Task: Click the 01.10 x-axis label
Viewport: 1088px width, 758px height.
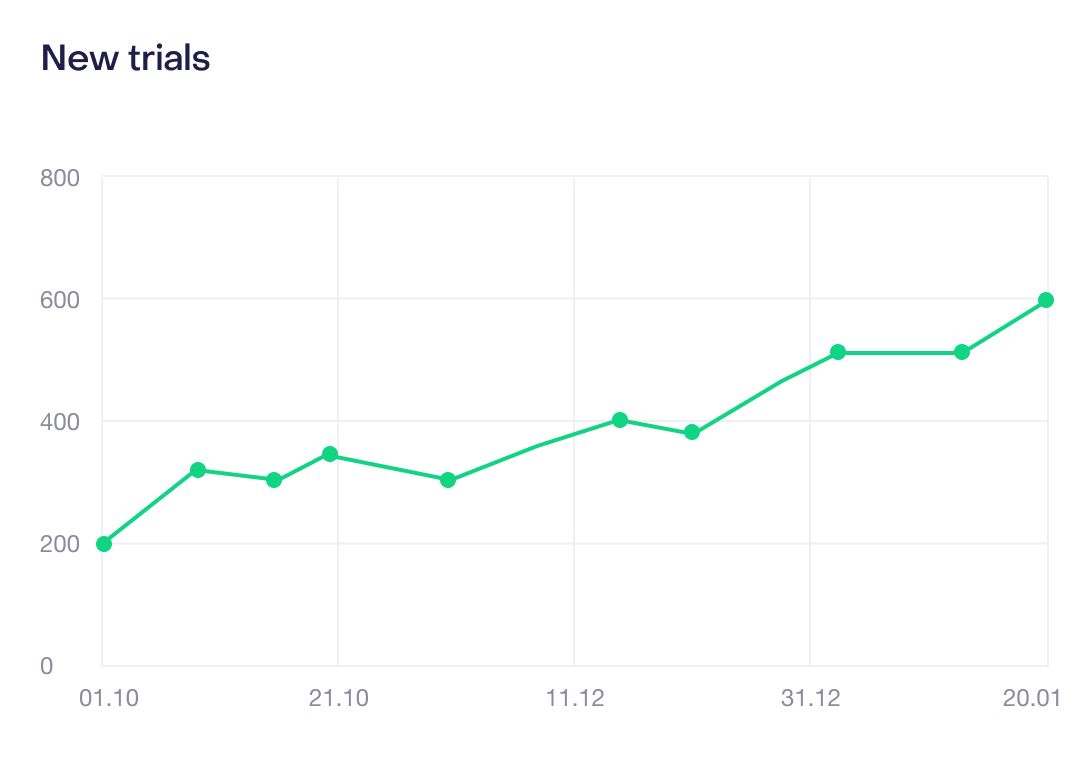Action: pyautogui.click(x=109, y=698)
